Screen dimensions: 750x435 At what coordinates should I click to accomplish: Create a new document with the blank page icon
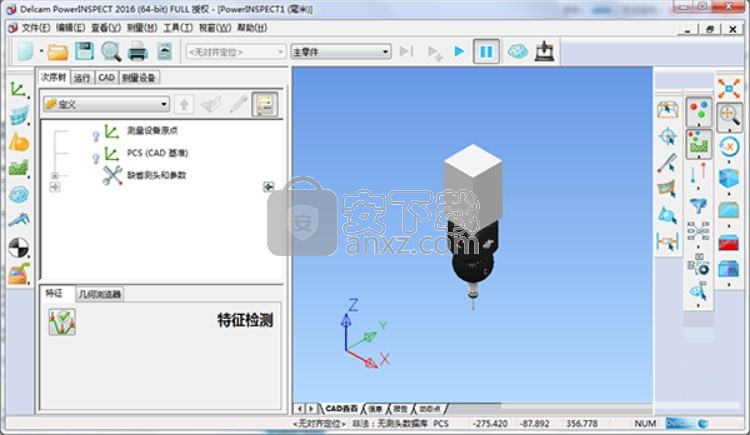[25, 51]
